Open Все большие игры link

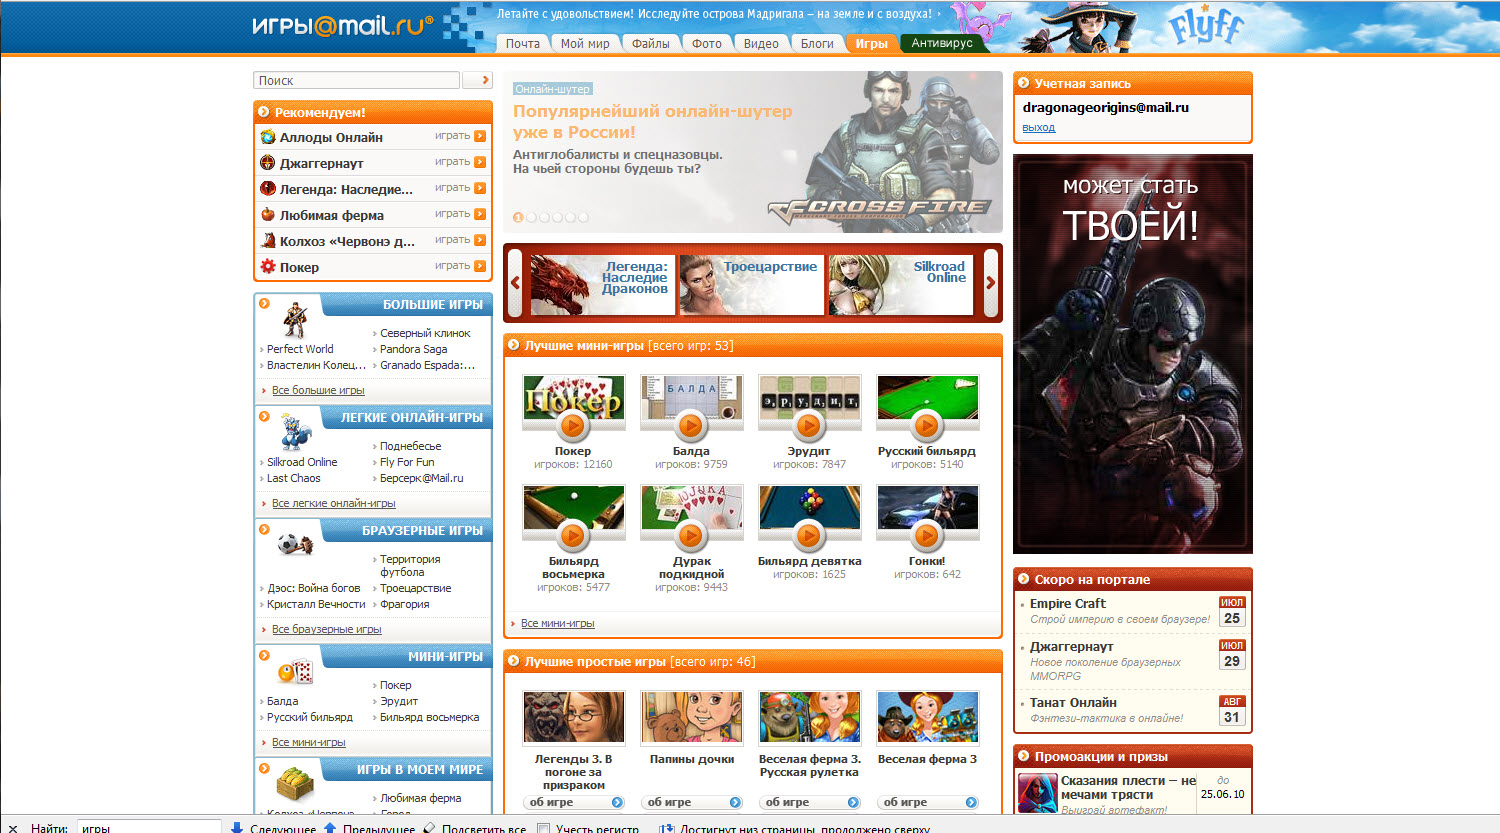point(318,390)
